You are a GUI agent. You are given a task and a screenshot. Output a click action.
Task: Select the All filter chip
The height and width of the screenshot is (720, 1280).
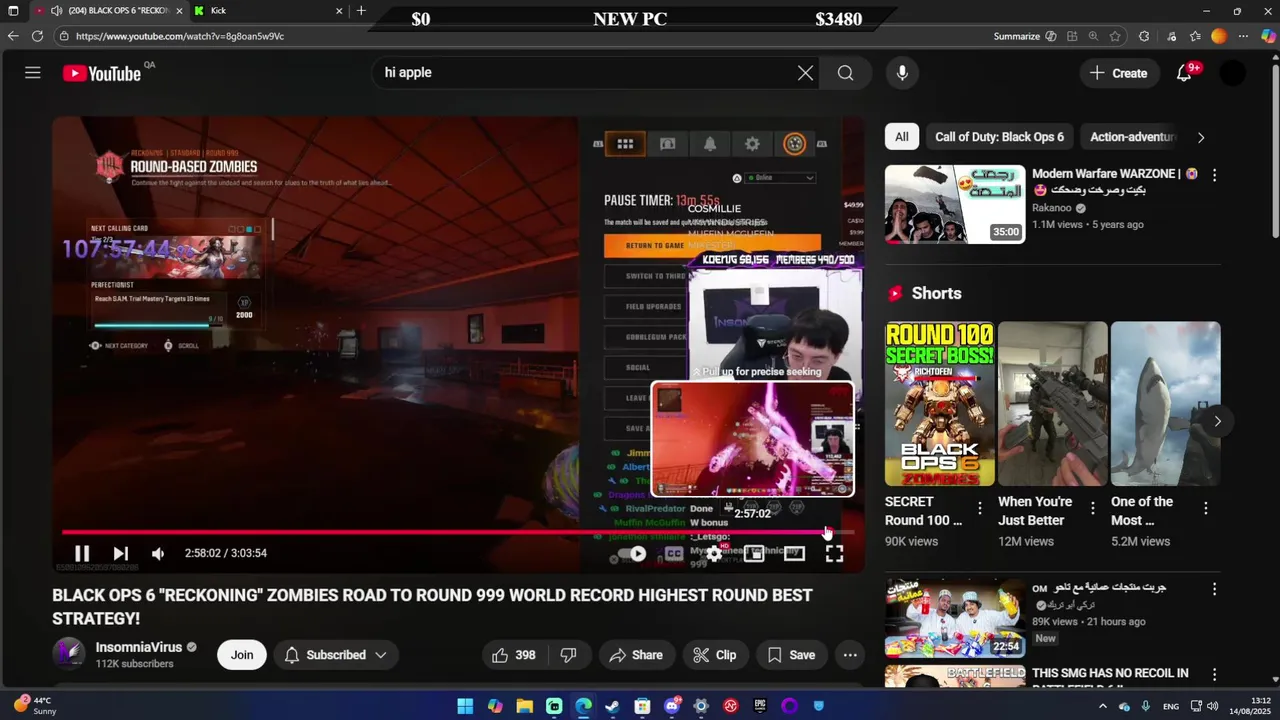(x=902, y=137)
